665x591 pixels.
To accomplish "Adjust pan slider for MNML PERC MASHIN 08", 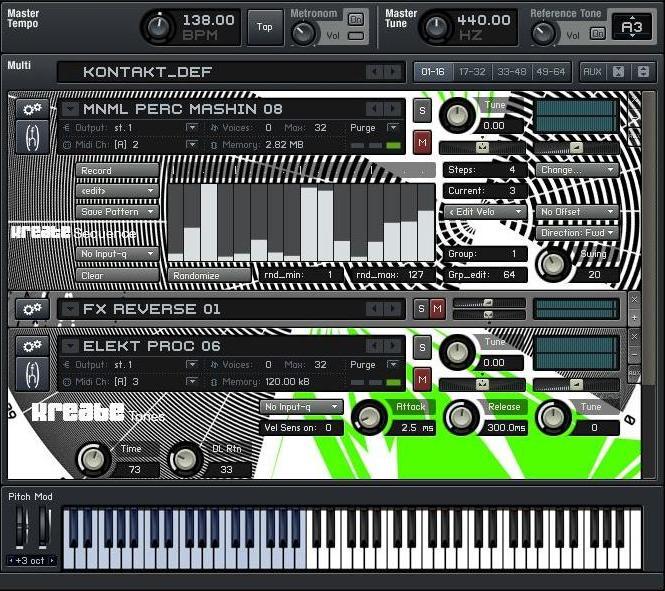I will [x=482, y=148].
